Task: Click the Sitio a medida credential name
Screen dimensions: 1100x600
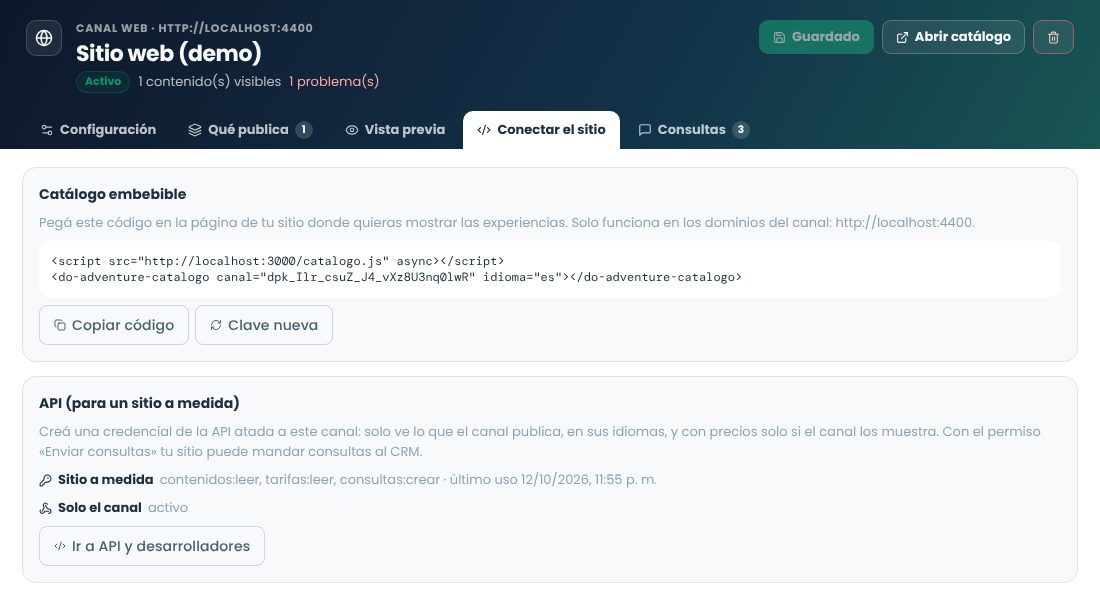Action: tap(105, 479)
